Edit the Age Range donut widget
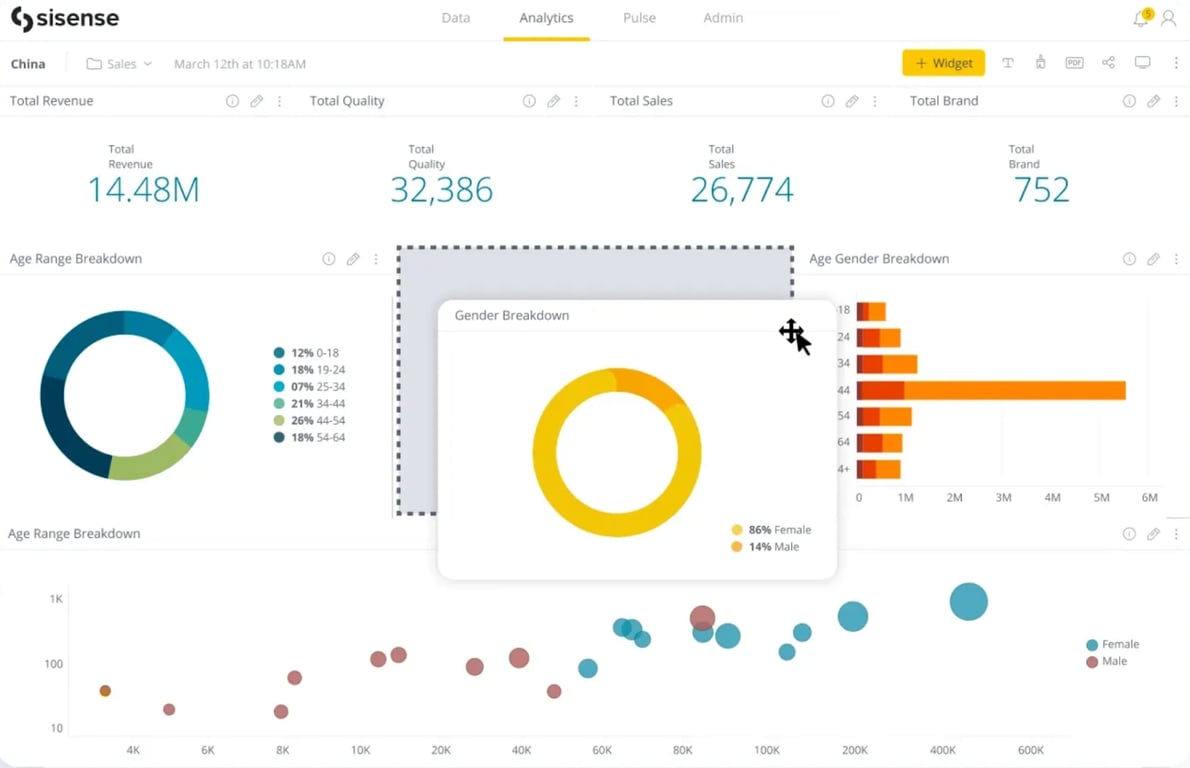This screenshot has width=1190, height=768. click(353, 259)
